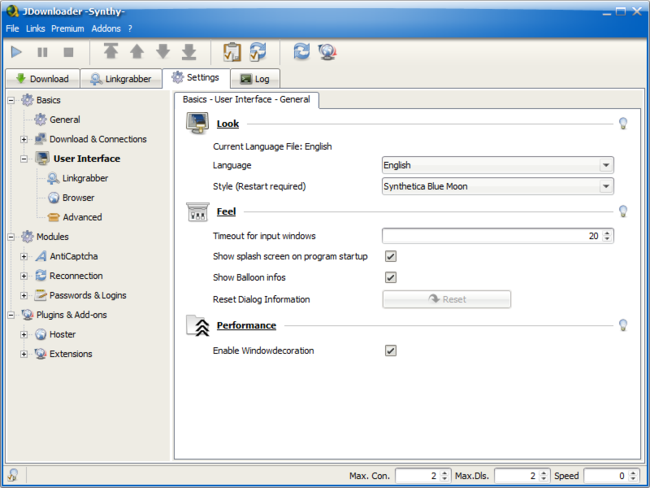
Task: Select Basics - User Interface - General tab
Action: click(x=246, y=100)
